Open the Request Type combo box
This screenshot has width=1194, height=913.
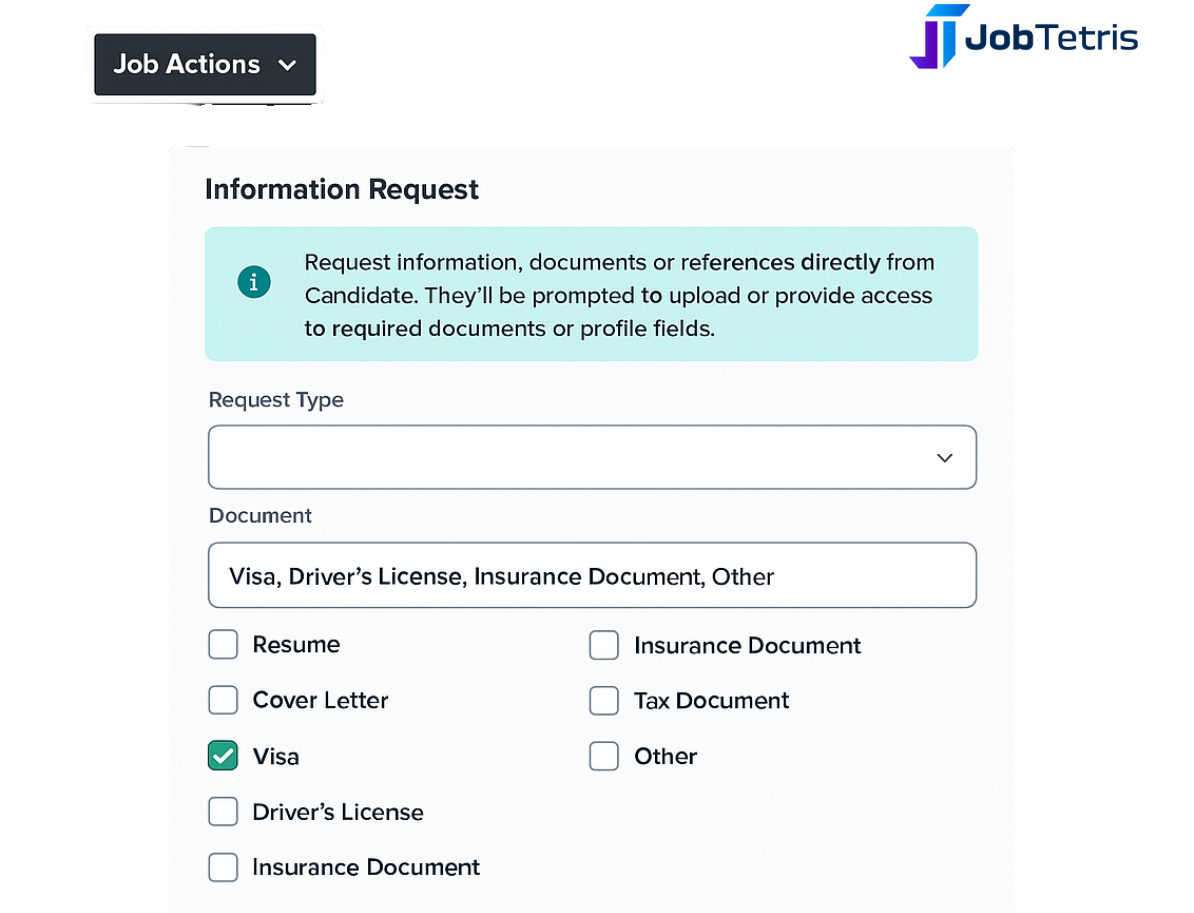tap(592, 457)
